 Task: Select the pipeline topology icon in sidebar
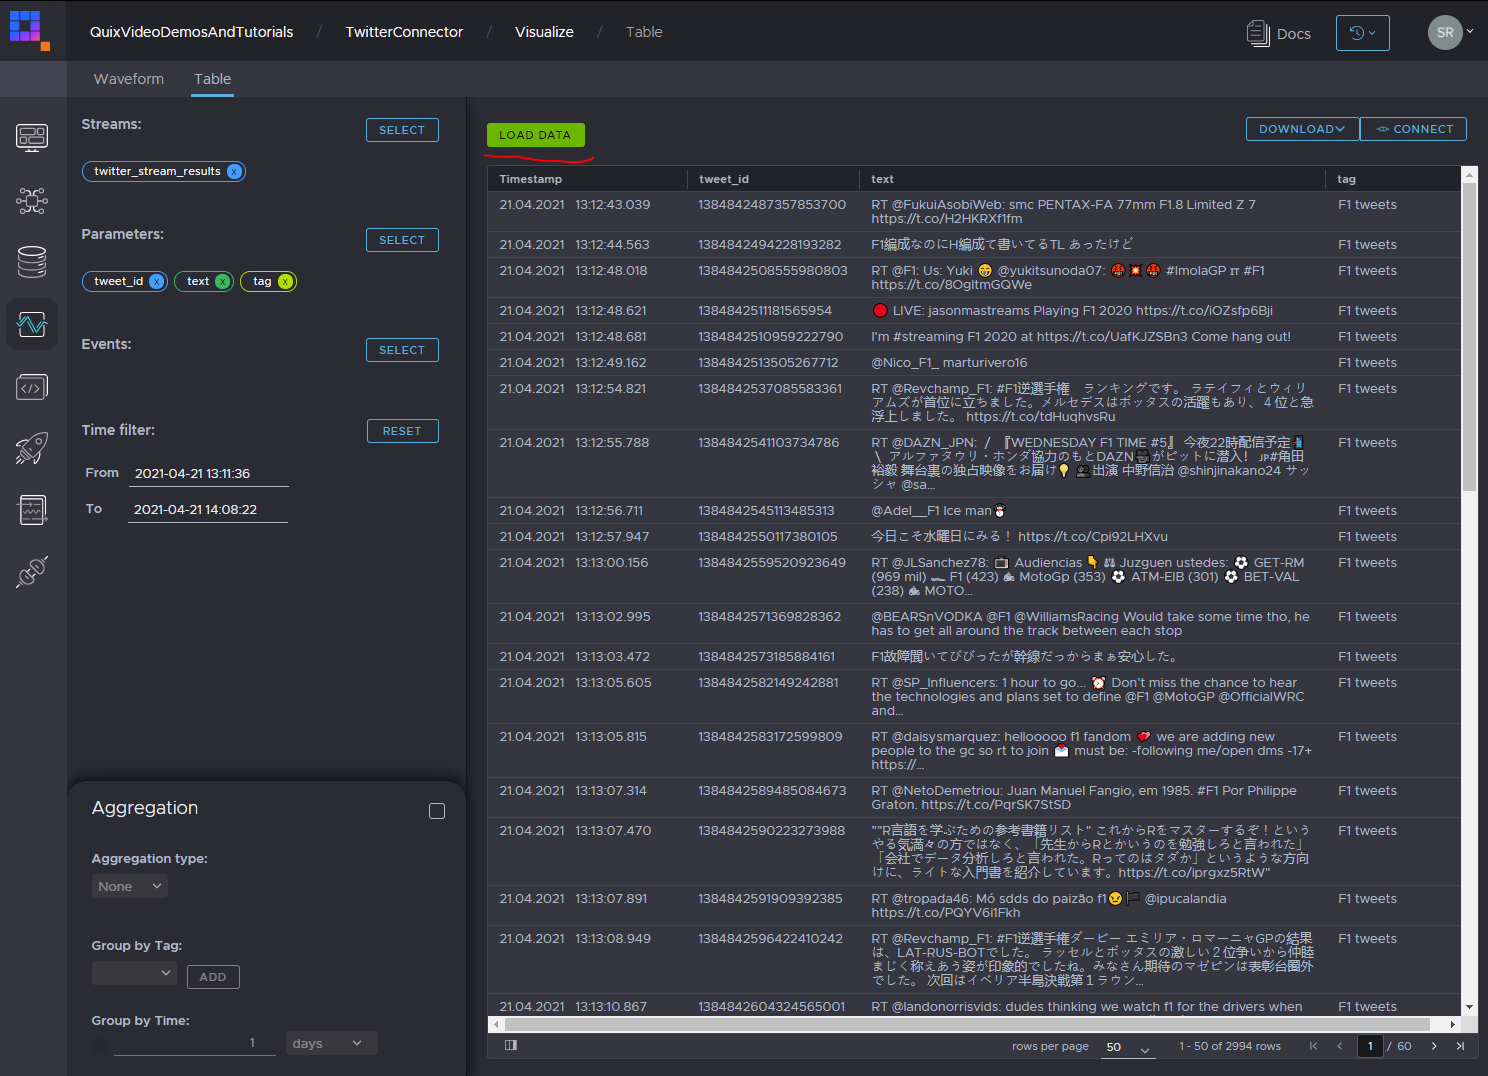coord(32,200)
